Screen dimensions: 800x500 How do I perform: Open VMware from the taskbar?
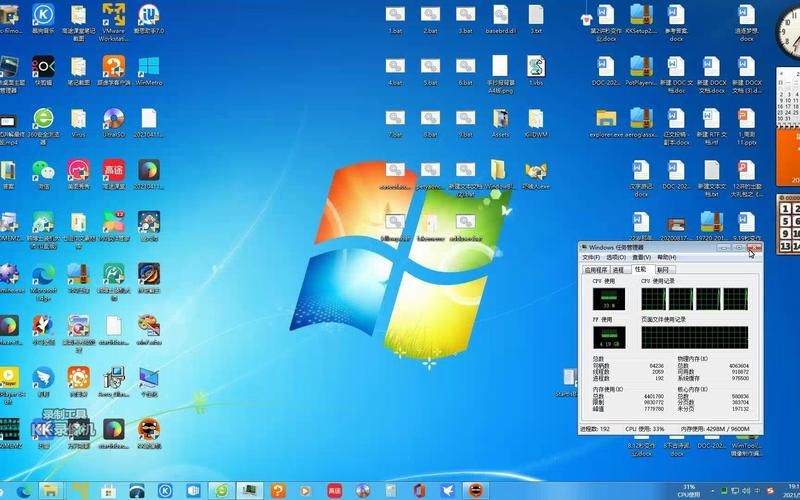(x=80, y=491)
